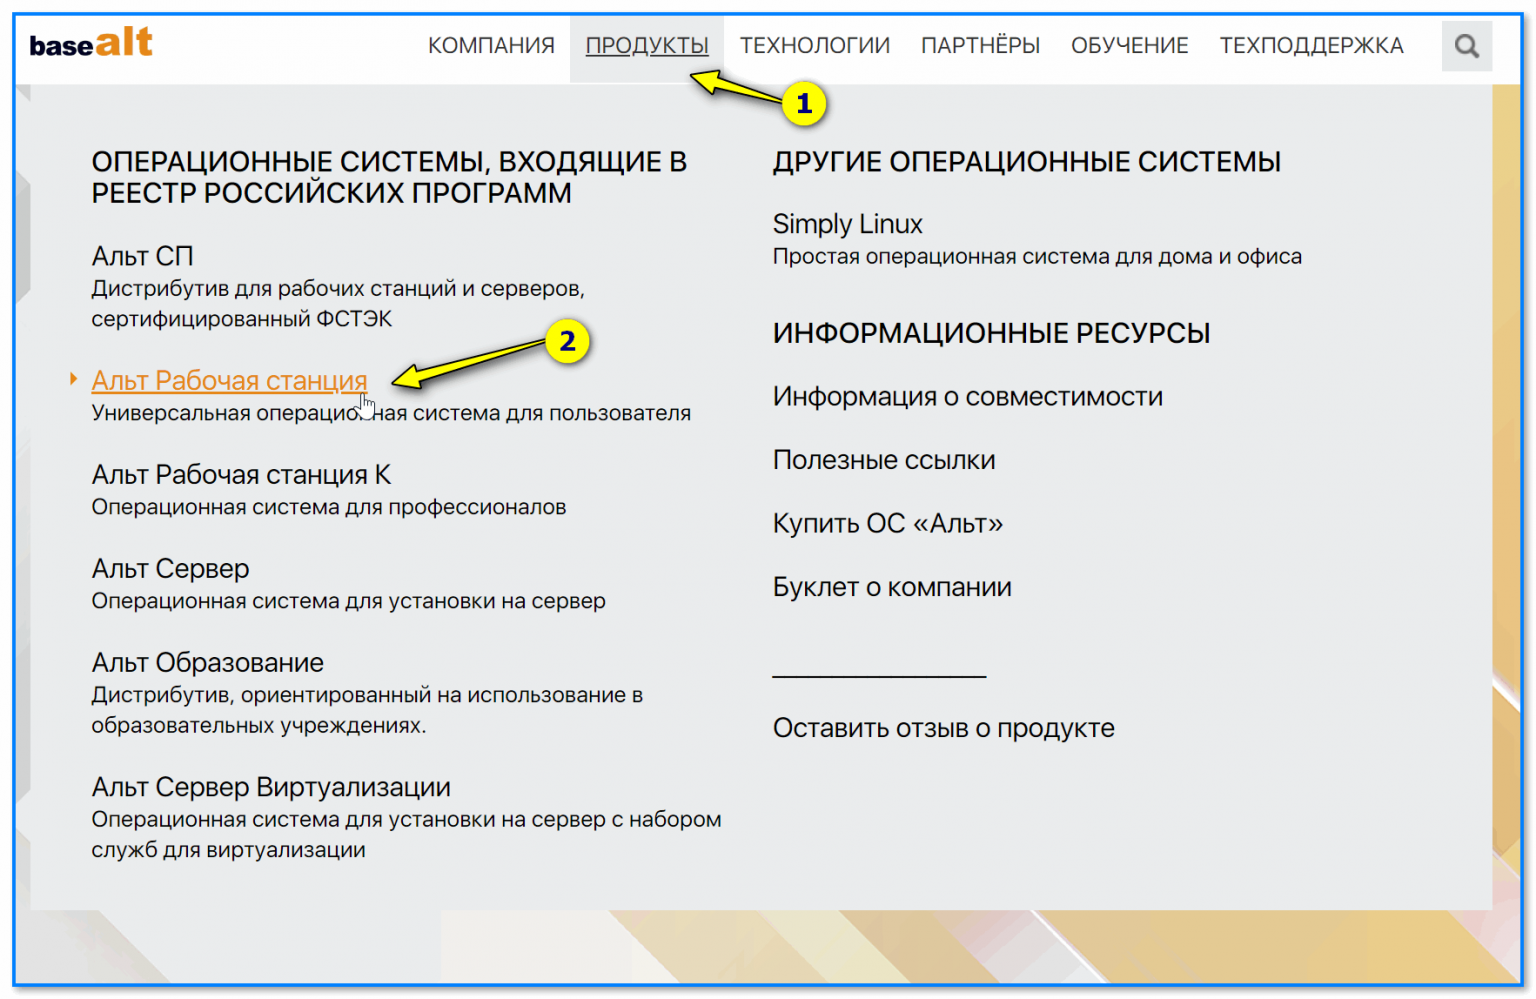Open the ТЕХПОДДЕРЖКА menu
The height and width of the screenshot is (999, 1536).
1311,46
